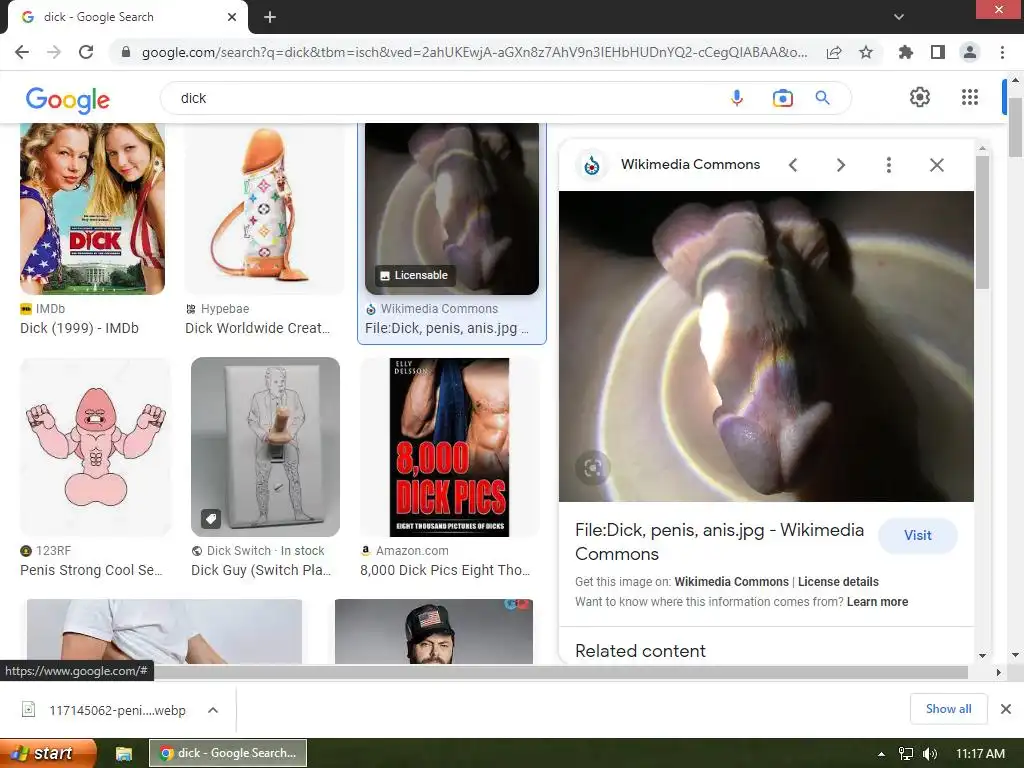Image resolution: width=1024 pixels, height=768 pixels.
Task: Click the 11:17 AM taskbar clock
Action: pos(980,754)
